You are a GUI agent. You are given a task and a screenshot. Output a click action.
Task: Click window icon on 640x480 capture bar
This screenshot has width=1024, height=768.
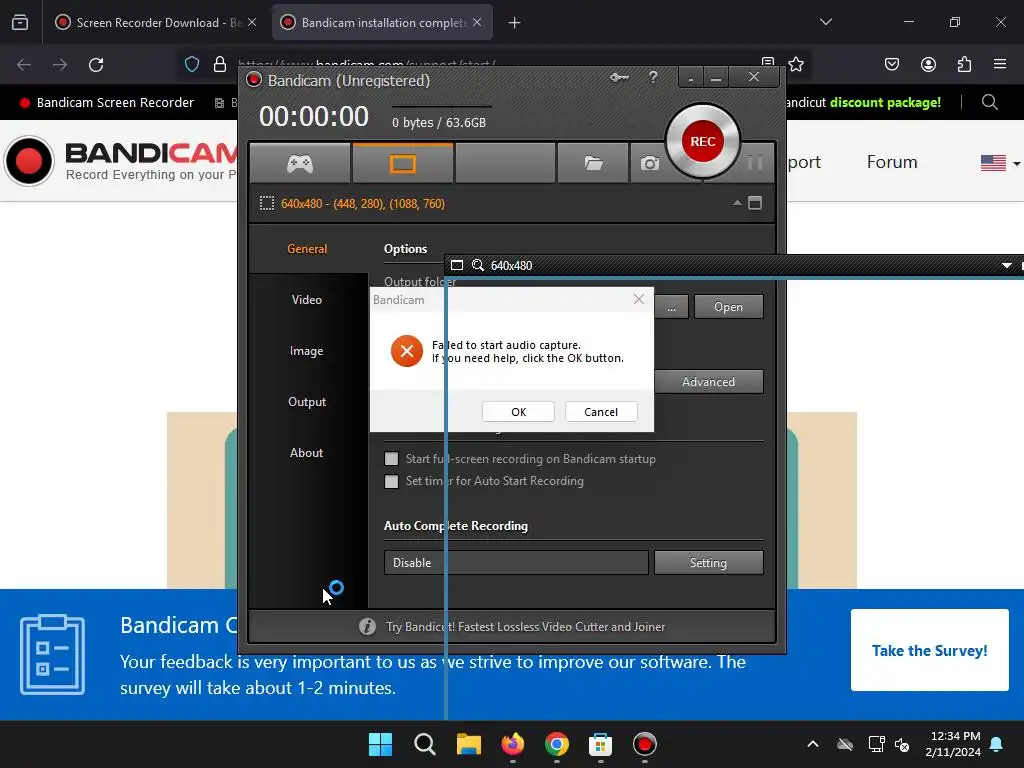click(457, 265)
